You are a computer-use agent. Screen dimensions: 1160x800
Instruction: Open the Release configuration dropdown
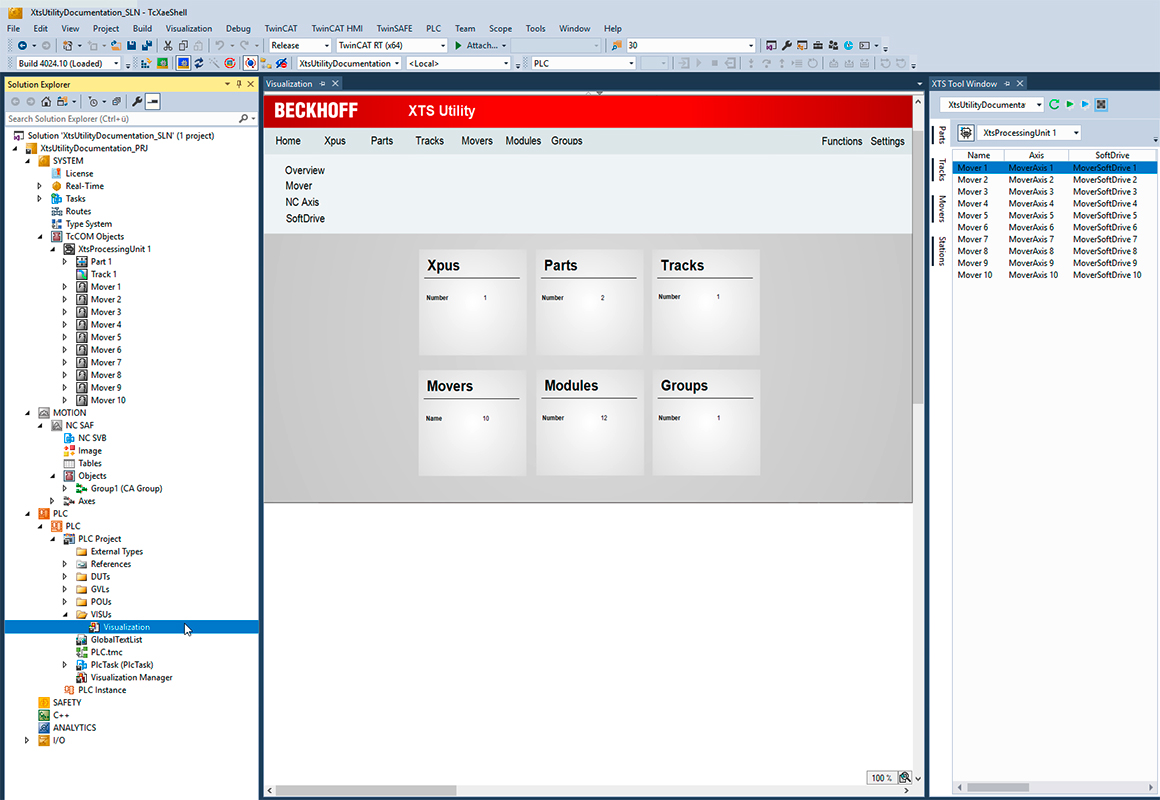pyautogui.click(x=300, y=46)
